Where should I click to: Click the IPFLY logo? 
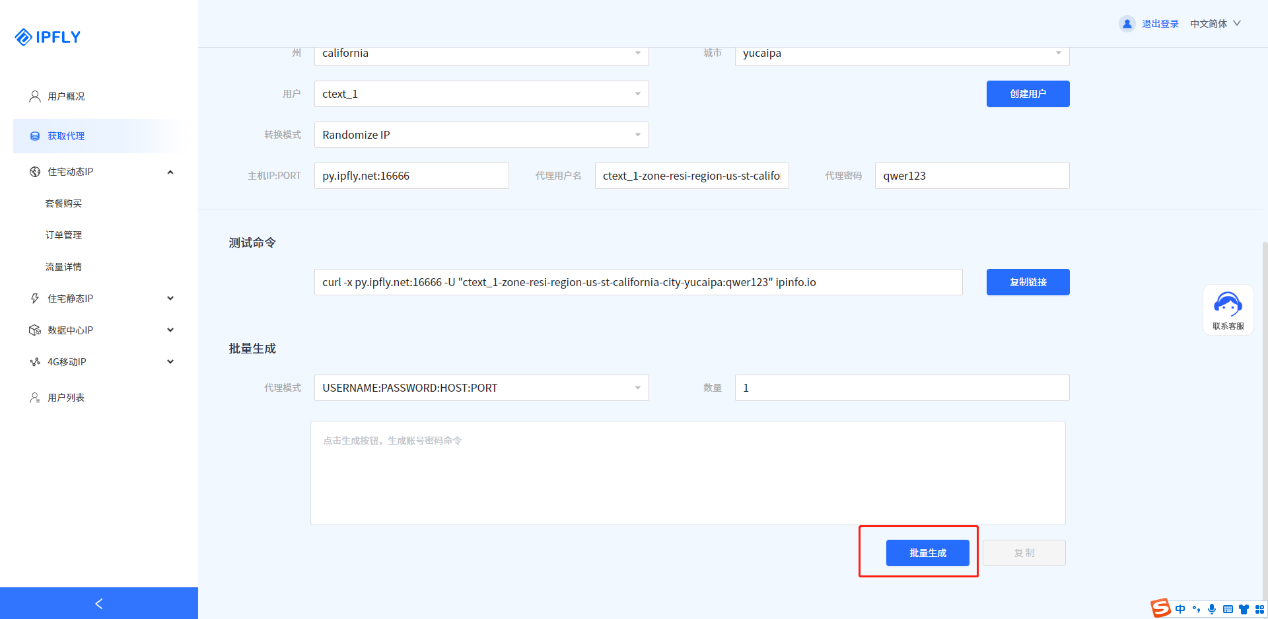[x=48, y=37]
